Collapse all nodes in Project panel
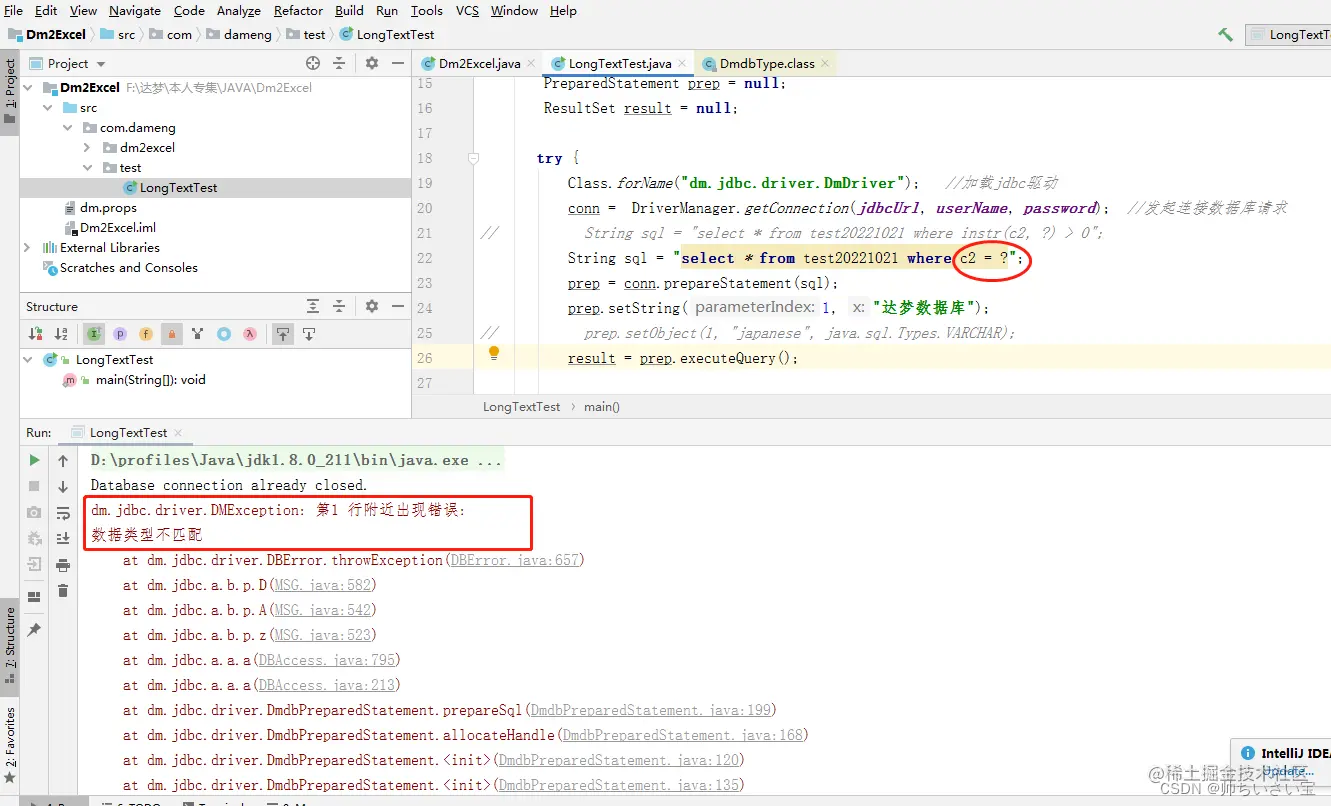This screenshot has width=1331, height=806. [x=339, y=63]
